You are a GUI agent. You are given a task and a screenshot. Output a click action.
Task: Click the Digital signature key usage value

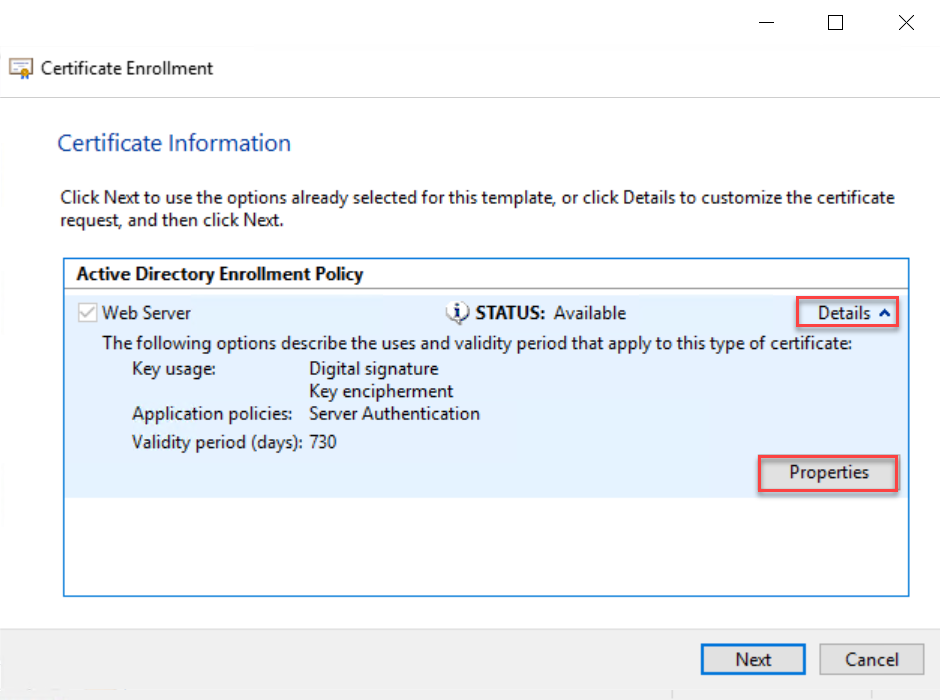[373, 369]
